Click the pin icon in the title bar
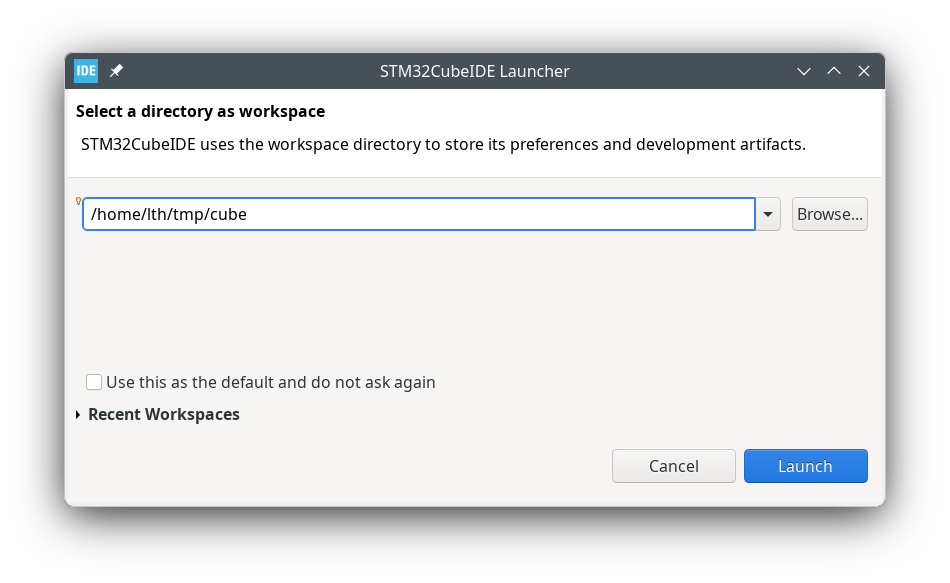The width and height of the screenshot is (950, 583). click(116, 71)
